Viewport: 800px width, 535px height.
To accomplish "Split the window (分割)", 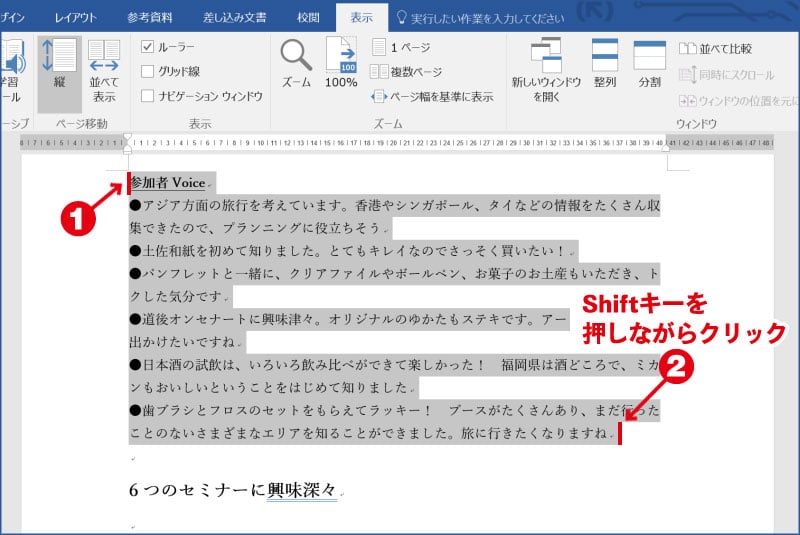I will pos(649,63).
